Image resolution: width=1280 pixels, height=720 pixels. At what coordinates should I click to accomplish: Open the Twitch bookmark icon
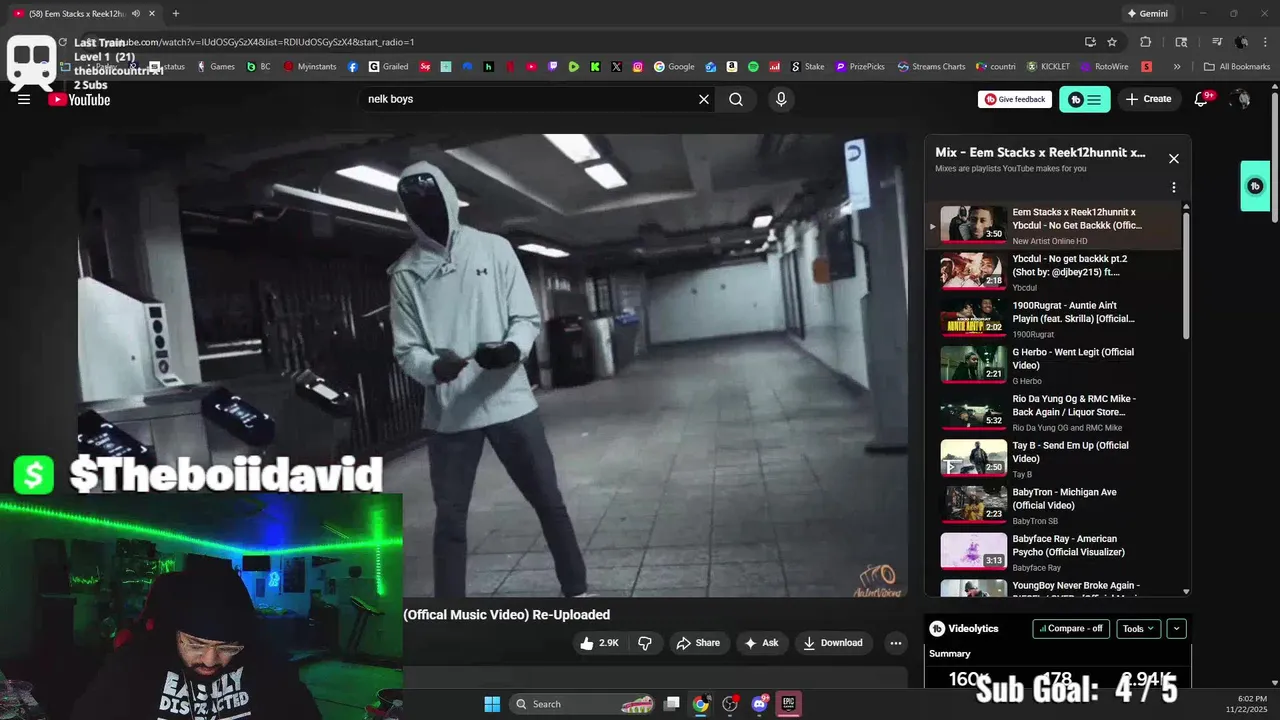[553, 67]
